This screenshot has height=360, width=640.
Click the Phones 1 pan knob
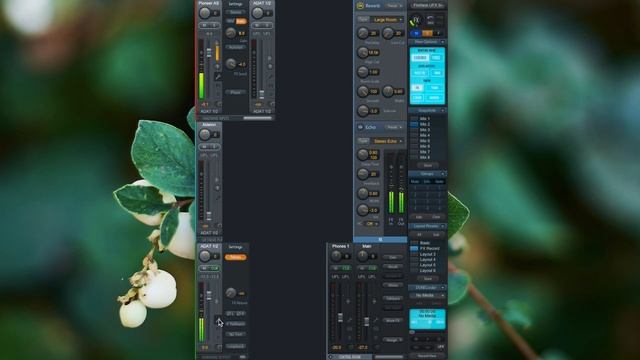pyautogui.click(x=336, y=256)
